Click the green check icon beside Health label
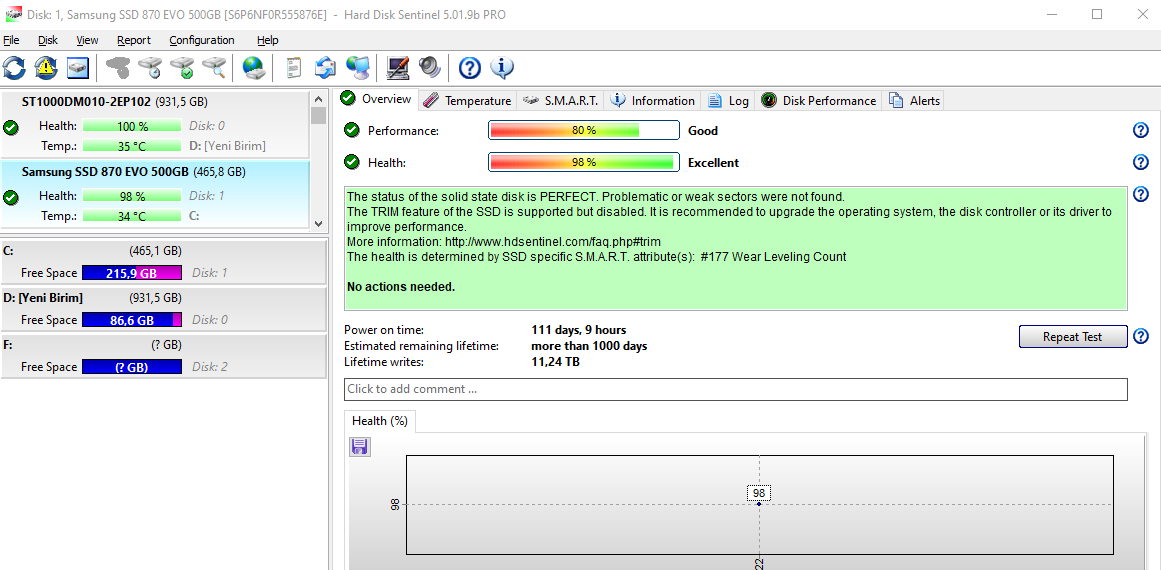The image size is (1161, 570). pyautogui.click(x=352, y=162)
